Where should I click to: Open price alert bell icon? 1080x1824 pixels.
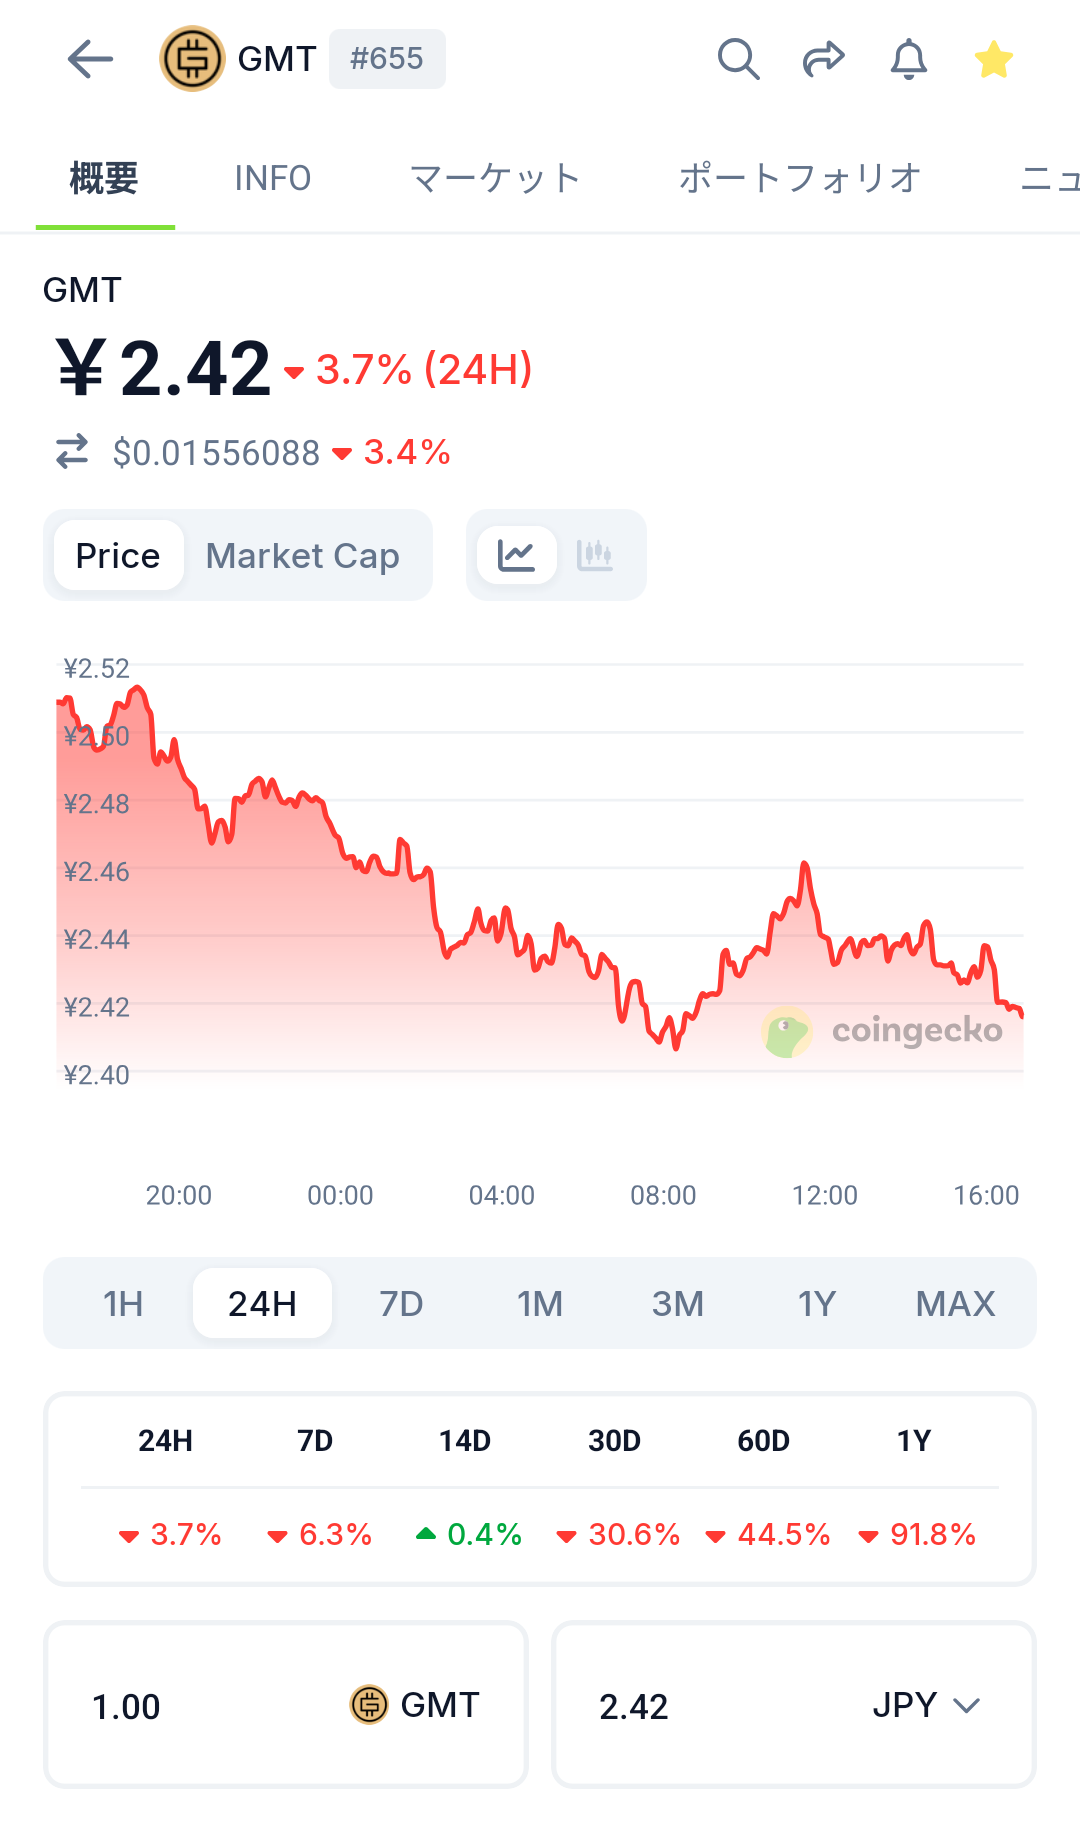click(908, 59)
